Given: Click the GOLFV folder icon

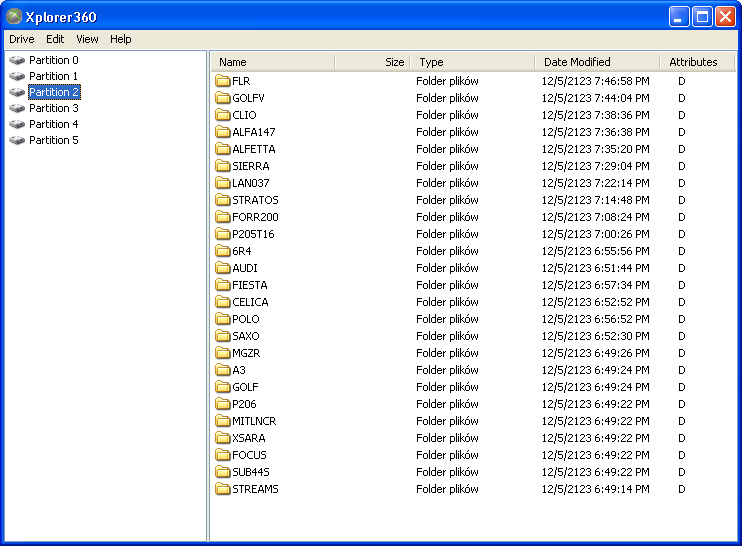Looking at the screenshot, I should pyautogui.click(x=222, y=98).
